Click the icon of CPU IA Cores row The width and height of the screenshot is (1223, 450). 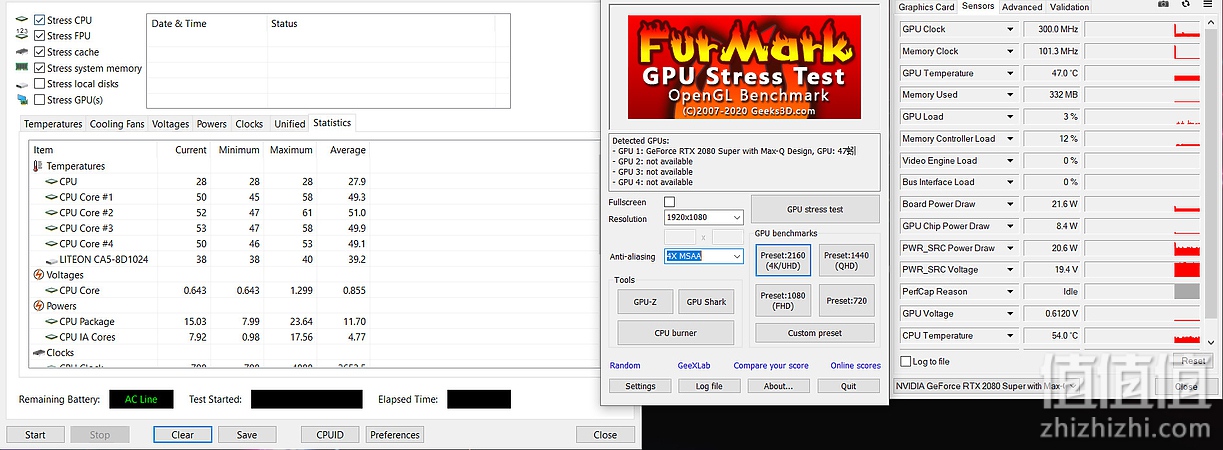point(51,337)
